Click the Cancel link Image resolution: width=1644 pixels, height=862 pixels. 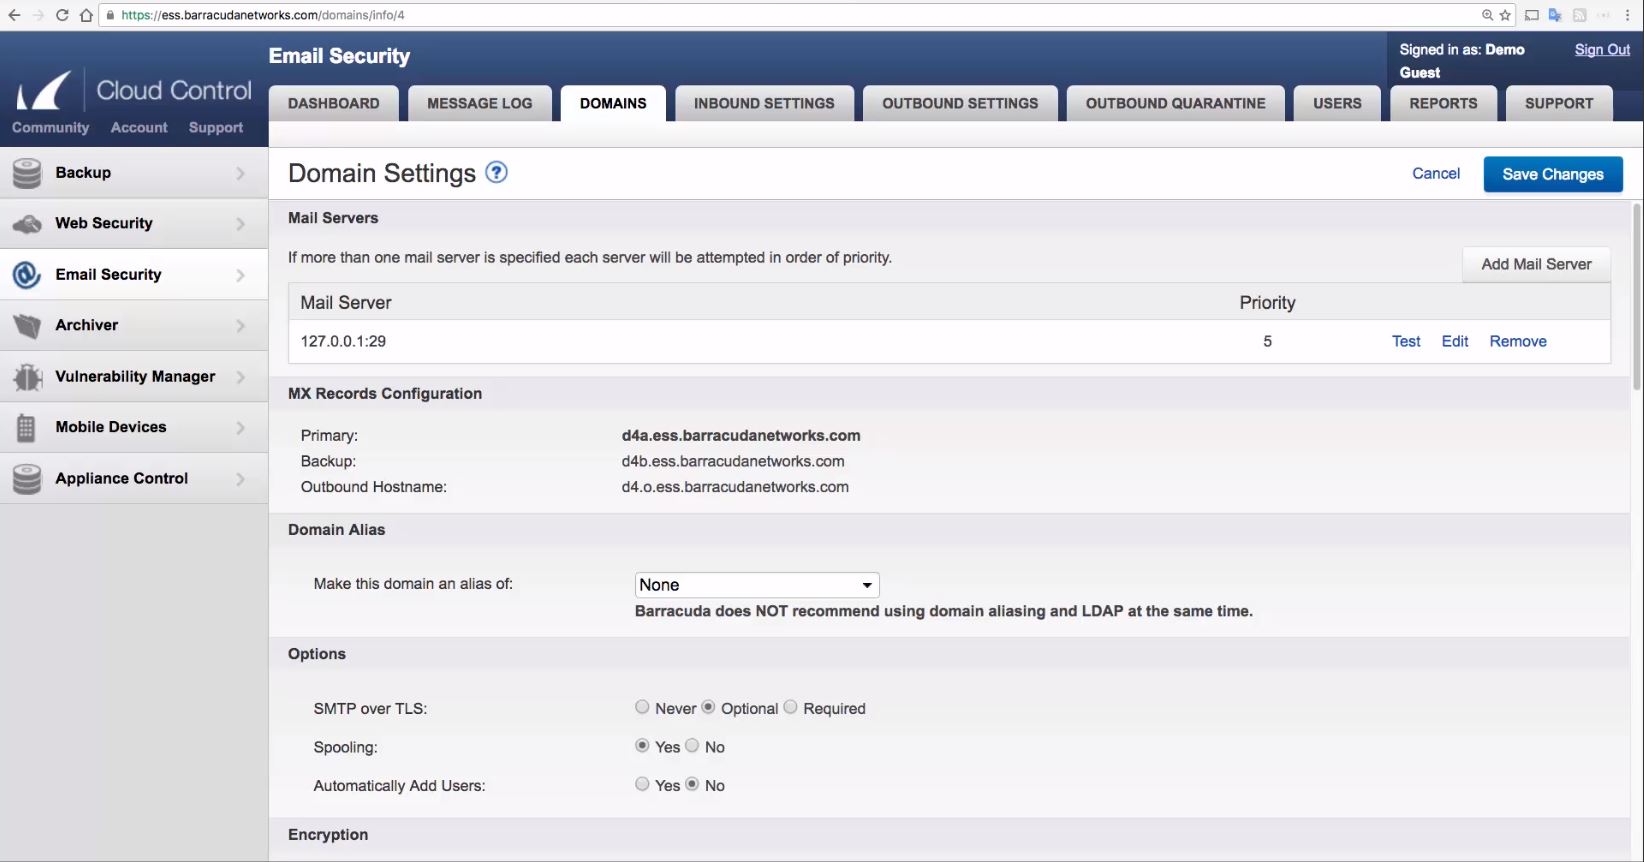click(x=1436, y=173)
